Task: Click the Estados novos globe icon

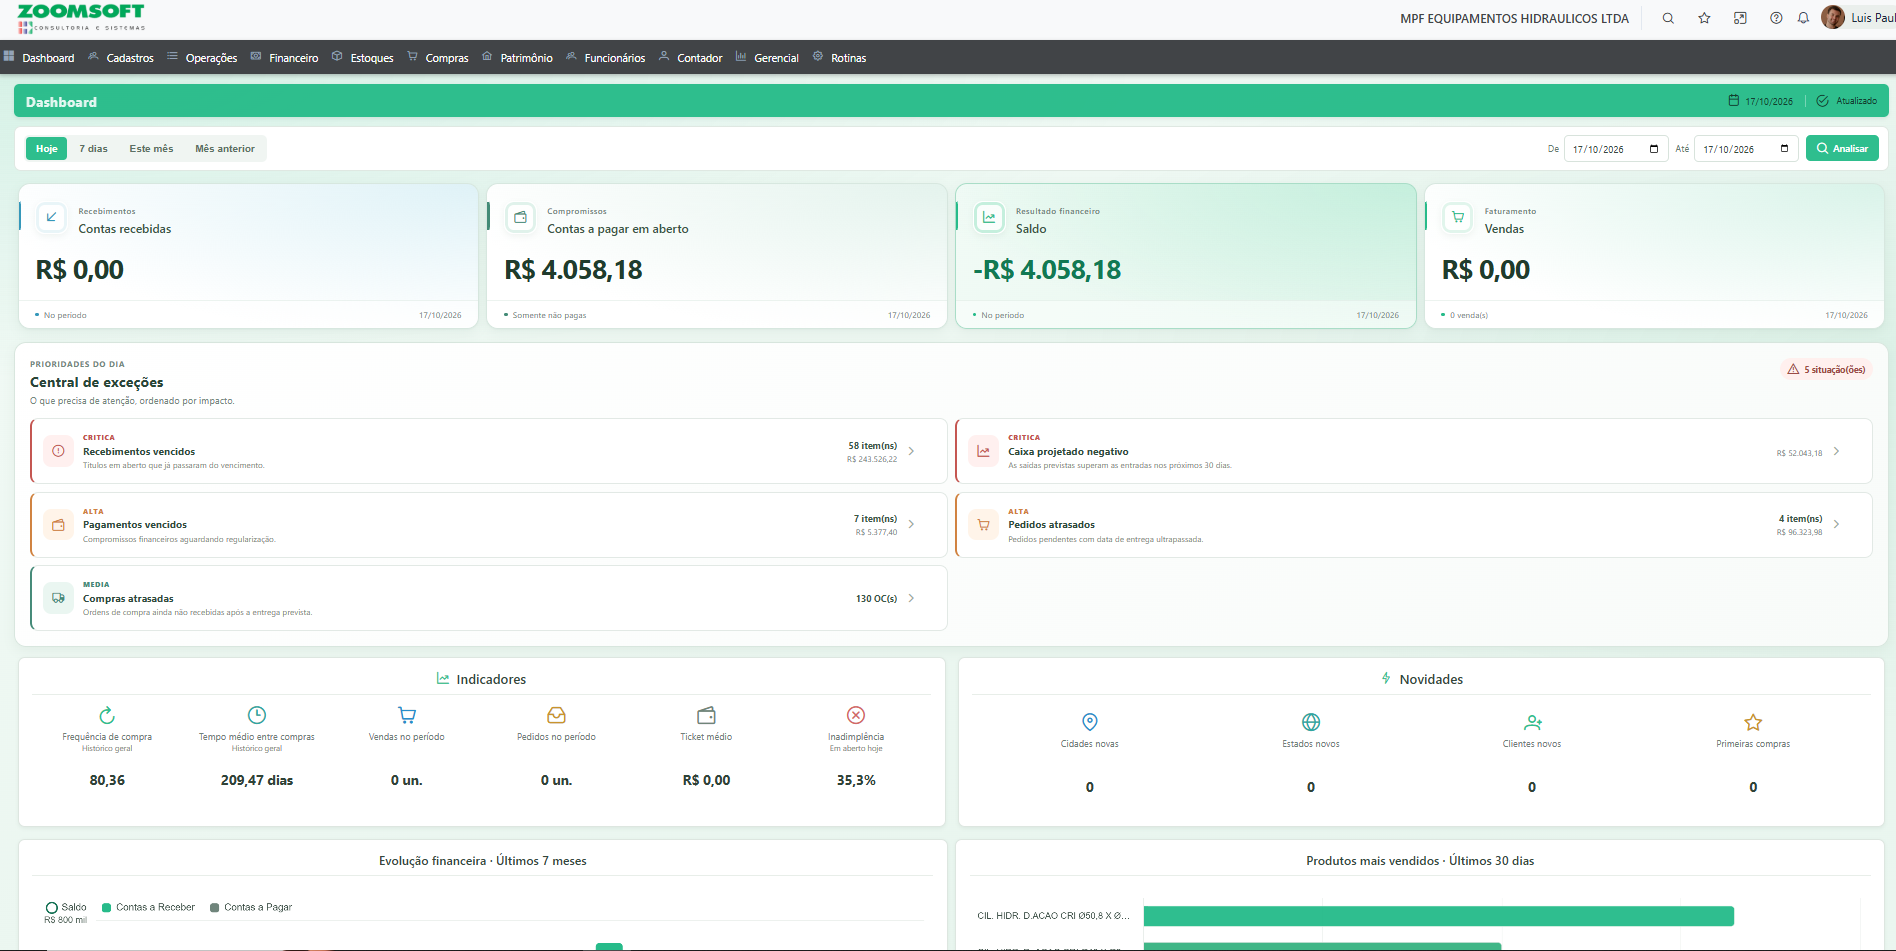Action: pos(1311,722)
